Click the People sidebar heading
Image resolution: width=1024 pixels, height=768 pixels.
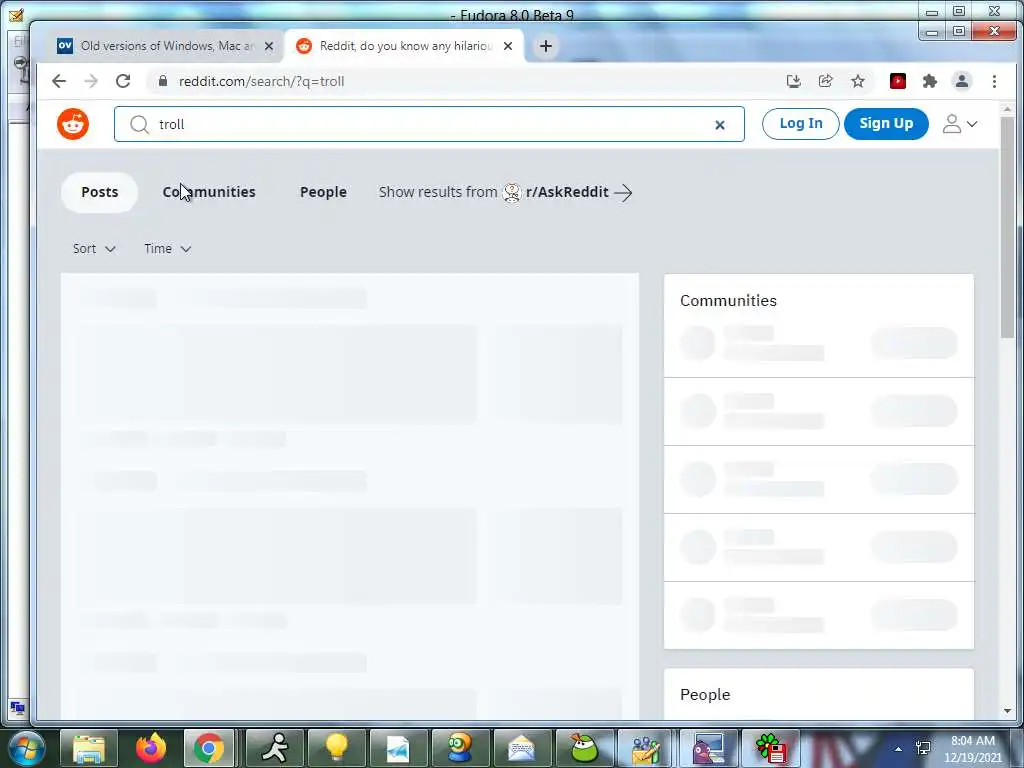coord(705,694)
